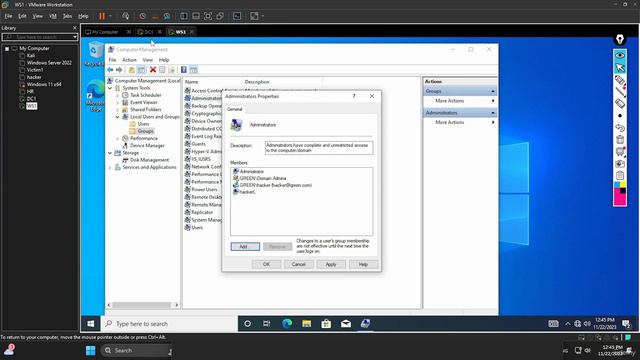
Task: Click the send Ctrl+Alt+Del toolbar icon
Action: (x=125, y=16)
